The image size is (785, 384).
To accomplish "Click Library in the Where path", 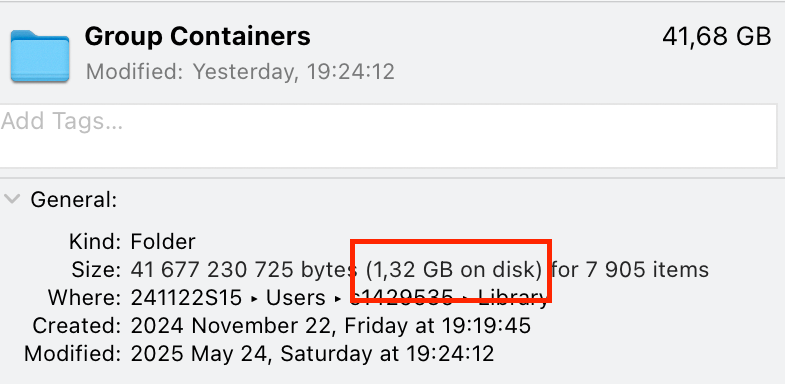I will 512,298.
